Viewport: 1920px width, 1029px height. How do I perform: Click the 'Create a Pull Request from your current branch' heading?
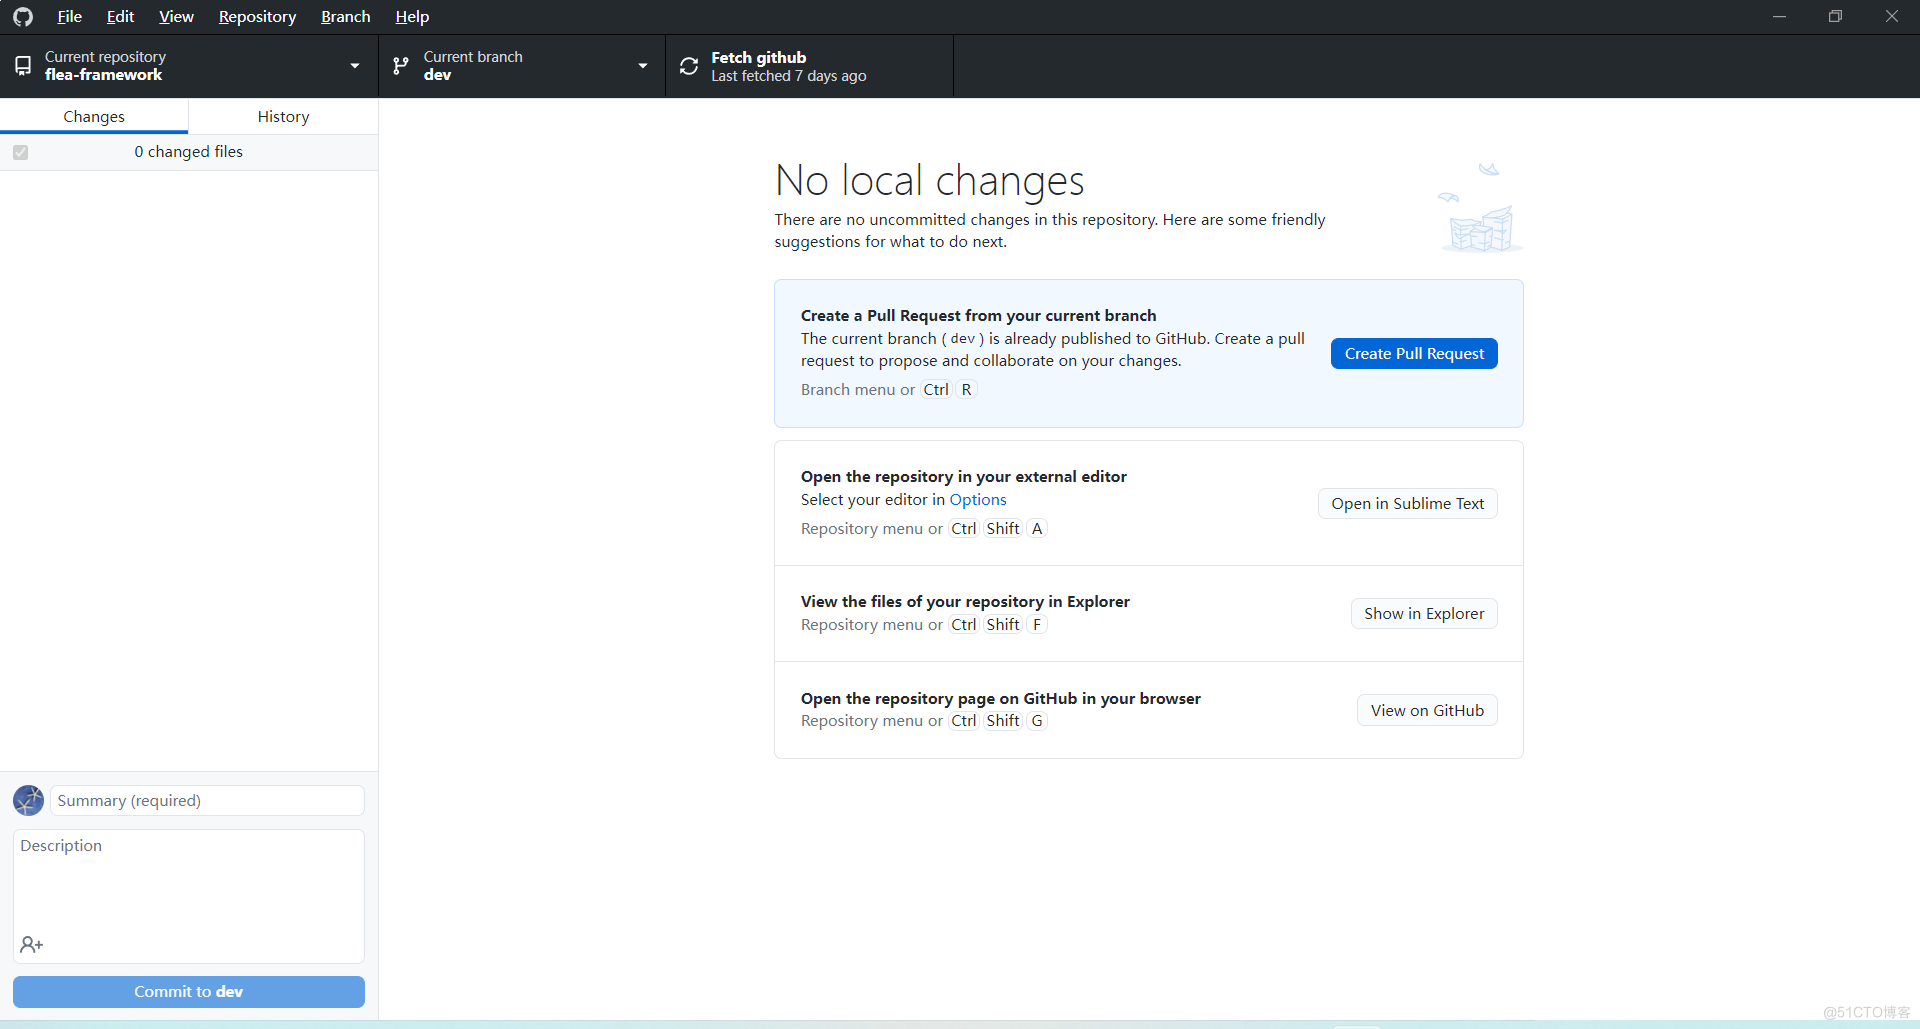click(978, 315)
